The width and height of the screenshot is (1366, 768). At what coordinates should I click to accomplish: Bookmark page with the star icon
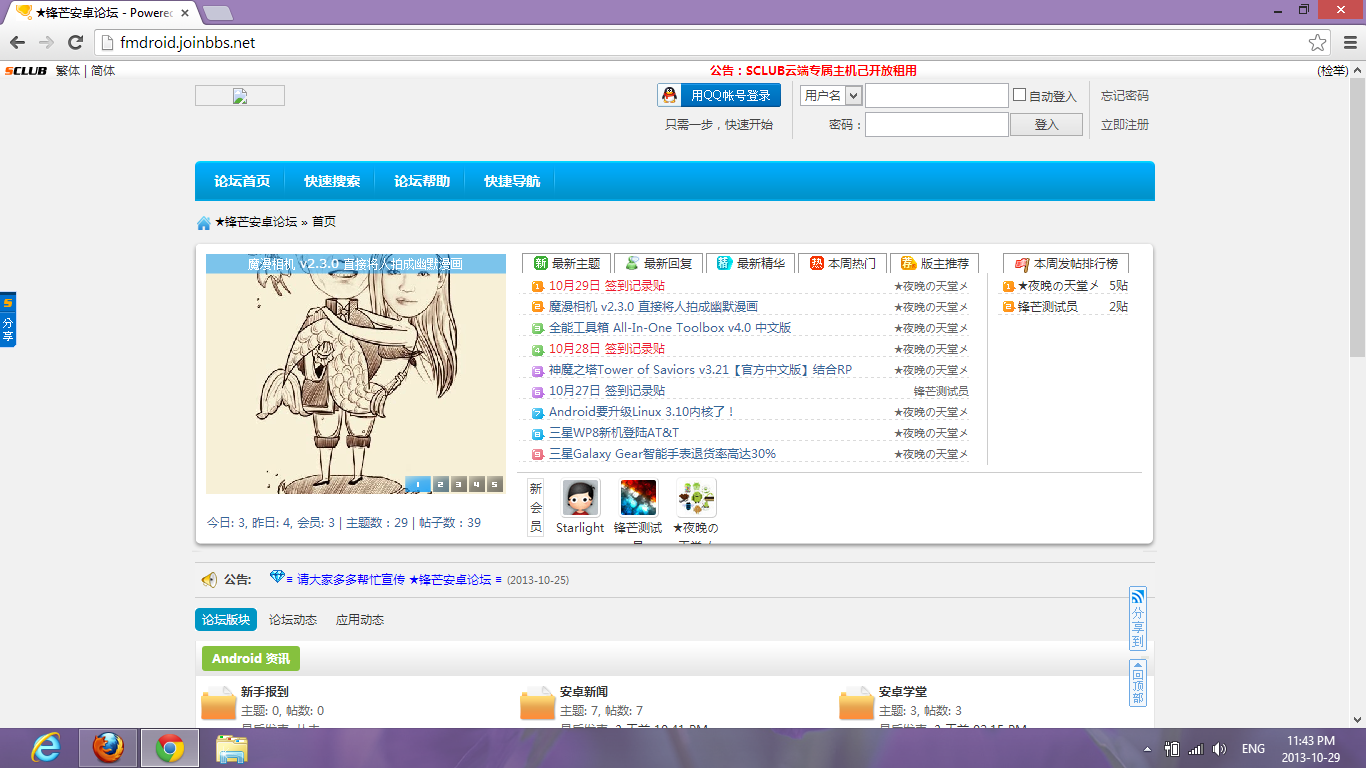(1318, 42)
